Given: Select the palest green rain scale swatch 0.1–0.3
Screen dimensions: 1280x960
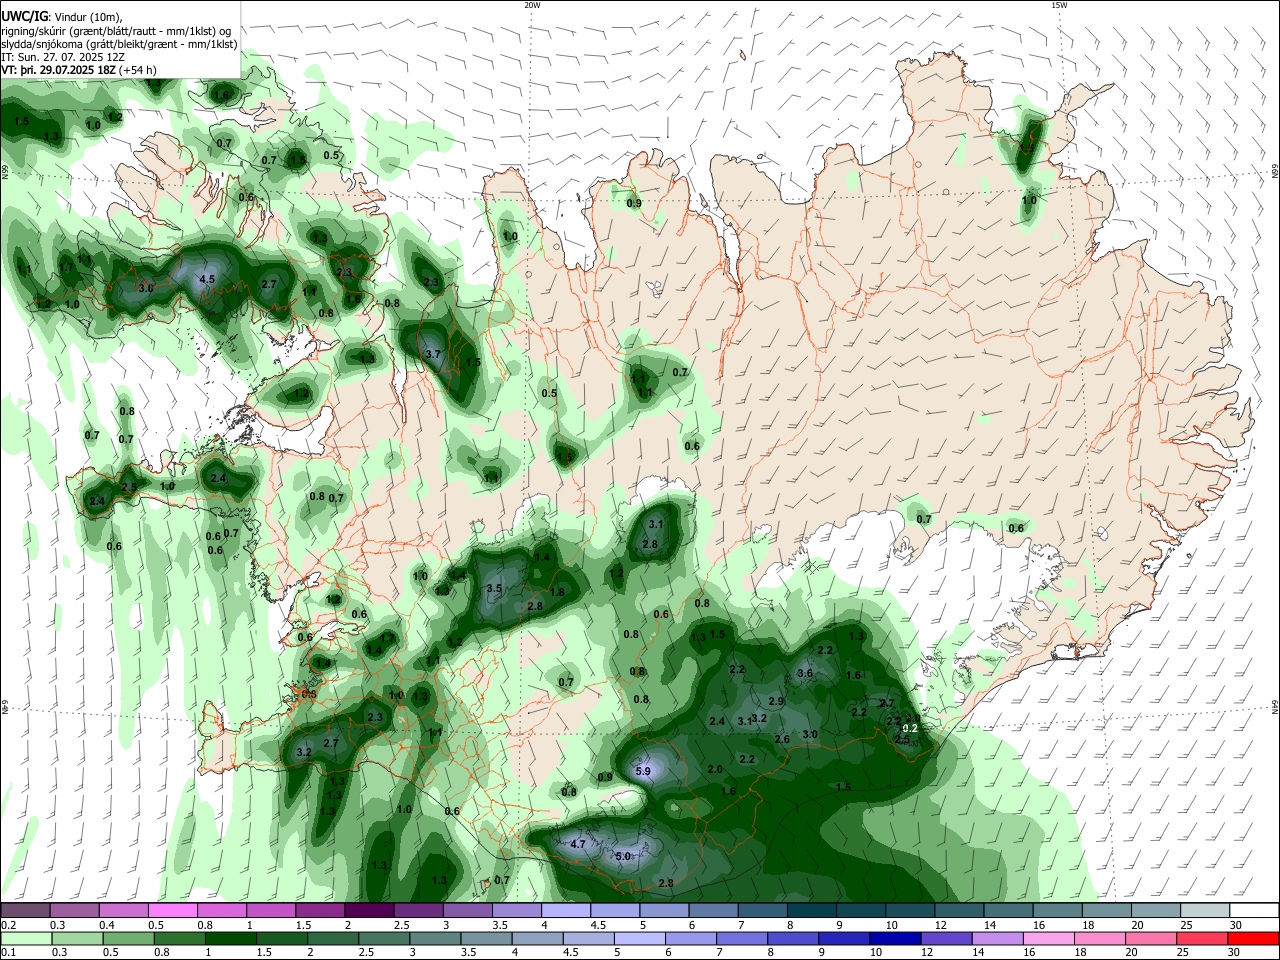Looking at the screenshot, I should pos(26,938).
